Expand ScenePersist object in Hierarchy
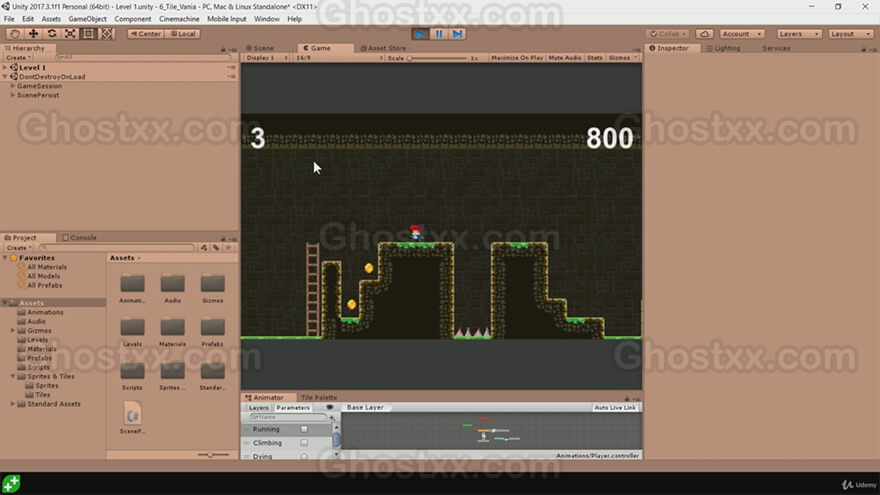The width and height of the screenshot is (880, 495). click(x=12, y=95)
